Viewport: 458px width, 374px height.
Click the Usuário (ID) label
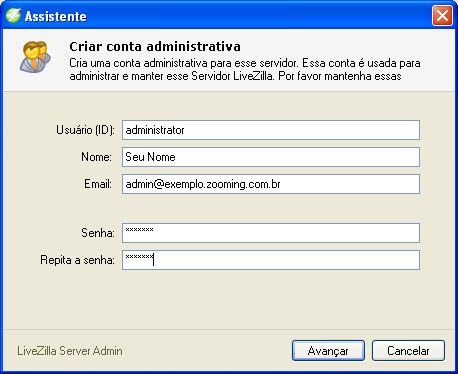[85, 130]
